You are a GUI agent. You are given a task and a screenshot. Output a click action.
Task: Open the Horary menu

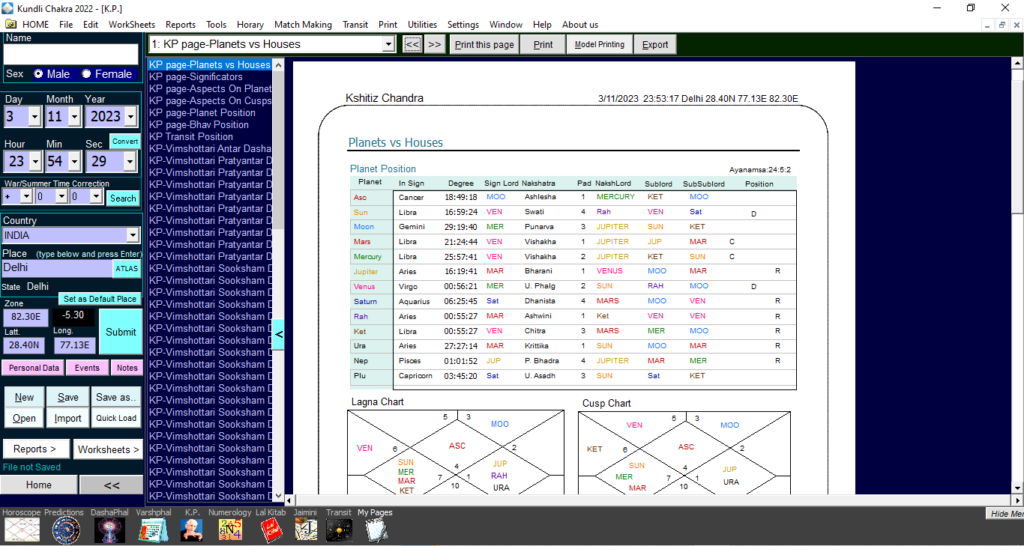pyautogui.click(x=249, y=25)
